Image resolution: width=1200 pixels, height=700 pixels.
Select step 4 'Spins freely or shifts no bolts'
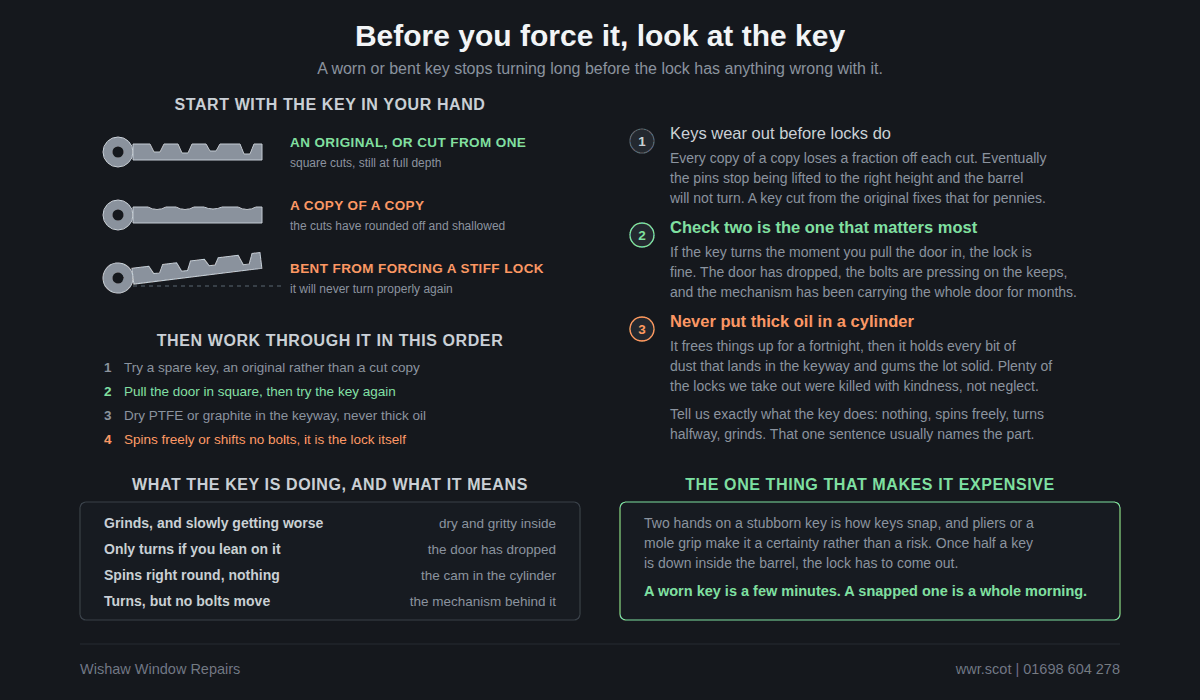pos(255,440)
